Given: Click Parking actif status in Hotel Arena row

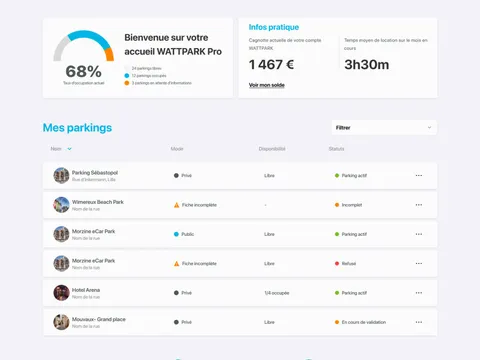Looking at the screenshot, I should pos(354,293).
